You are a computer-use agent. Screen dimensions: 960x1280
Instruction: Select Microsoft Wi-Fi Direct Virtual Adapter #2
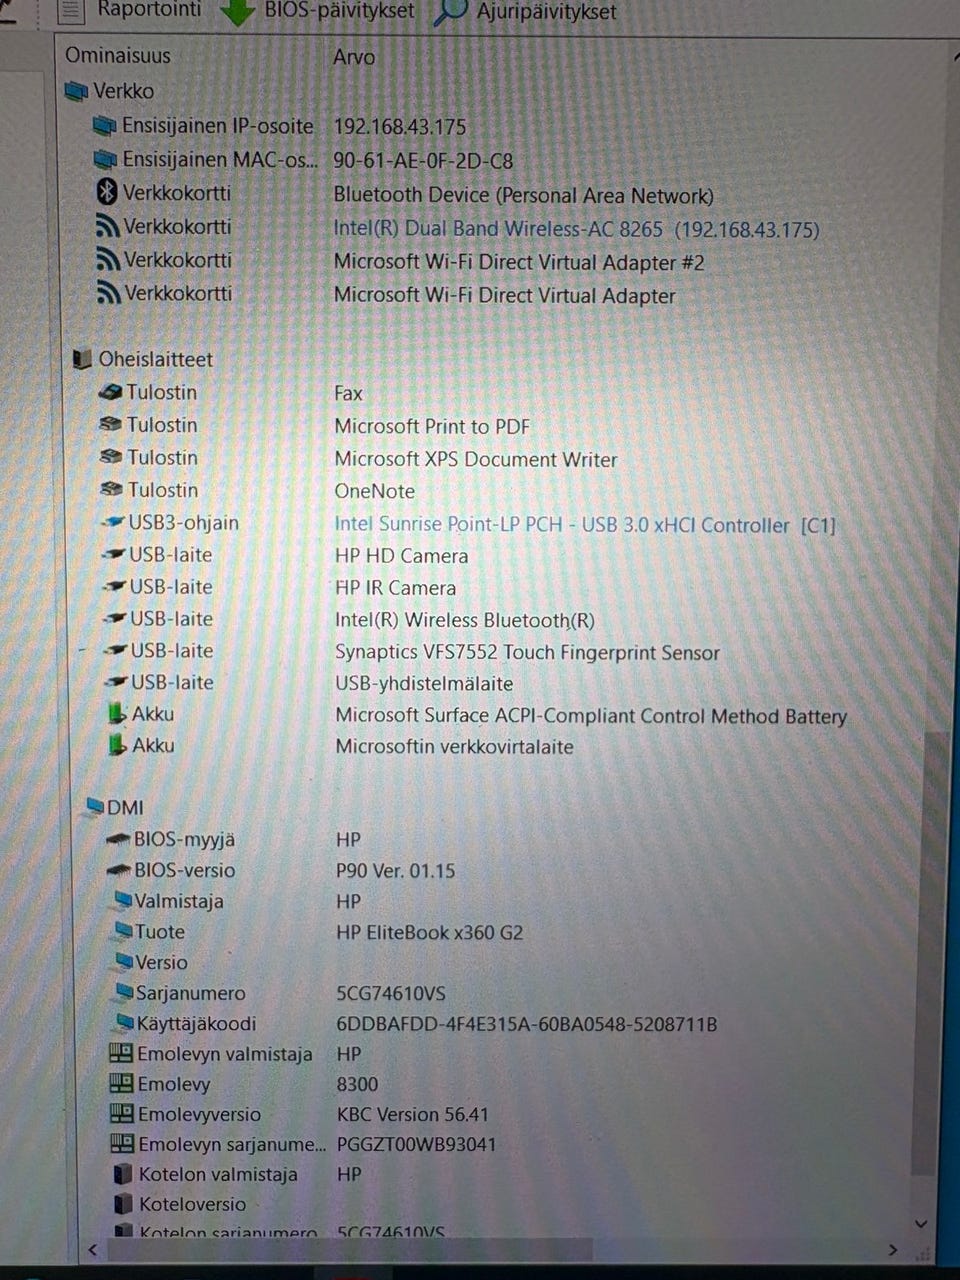519,262
